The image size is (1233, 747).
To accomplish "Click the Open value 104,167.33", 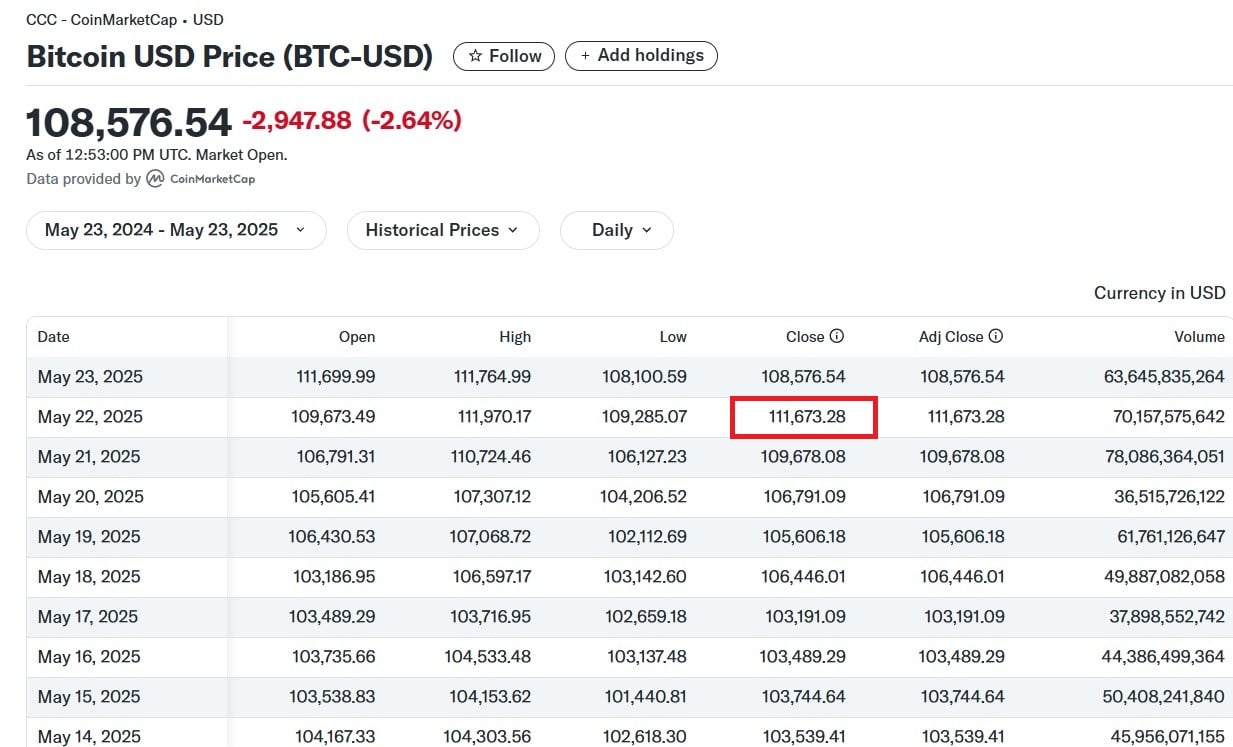I will 335,737.
